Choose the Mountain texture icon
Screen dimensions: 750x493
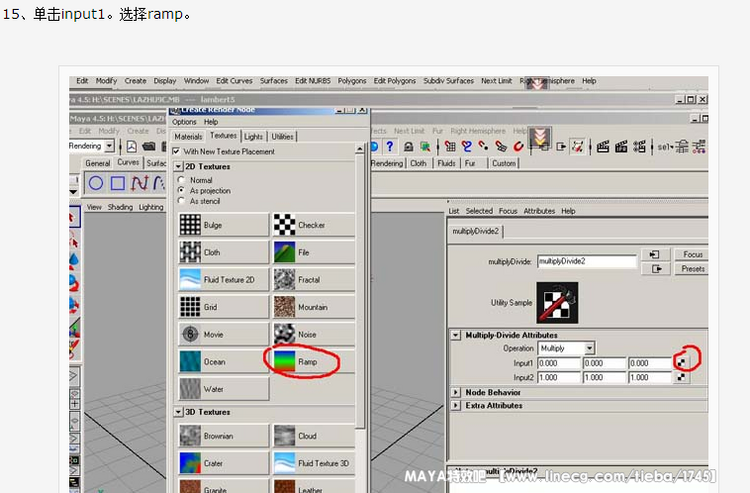(x=283, y=307)
